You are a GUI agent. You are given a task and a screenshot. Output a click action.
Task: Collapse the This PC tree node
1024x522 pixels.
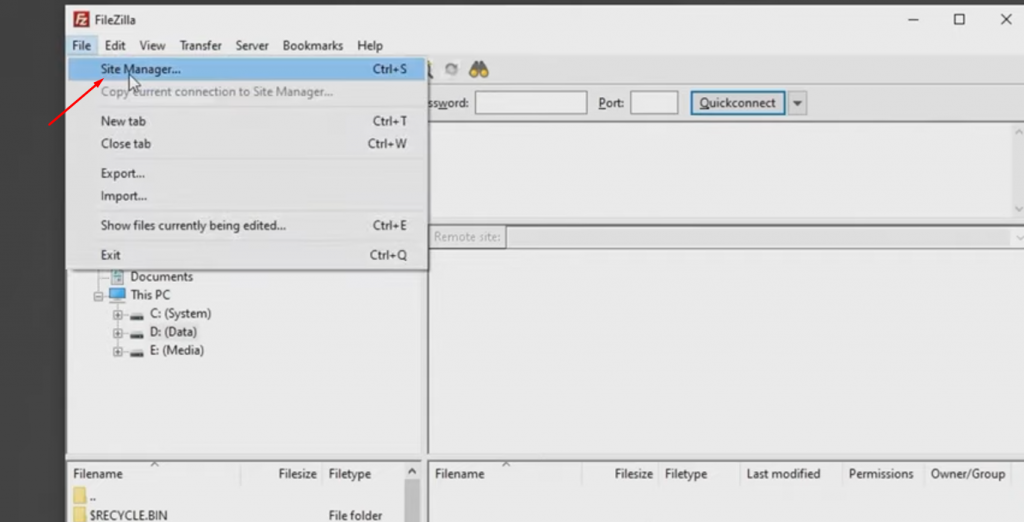point(98,297)
